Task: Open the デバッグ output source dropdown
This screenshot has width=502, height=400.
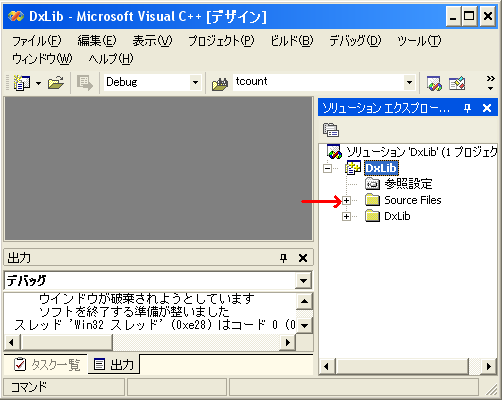Action: 303,281
